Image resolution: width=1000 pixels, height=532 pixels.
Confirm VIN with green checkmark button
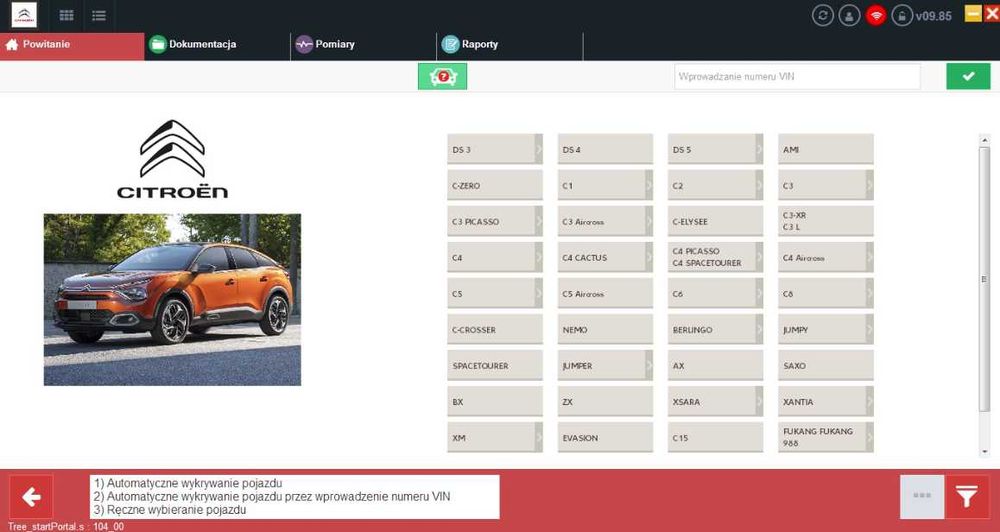pyautogui.click(x=968, y=77)
